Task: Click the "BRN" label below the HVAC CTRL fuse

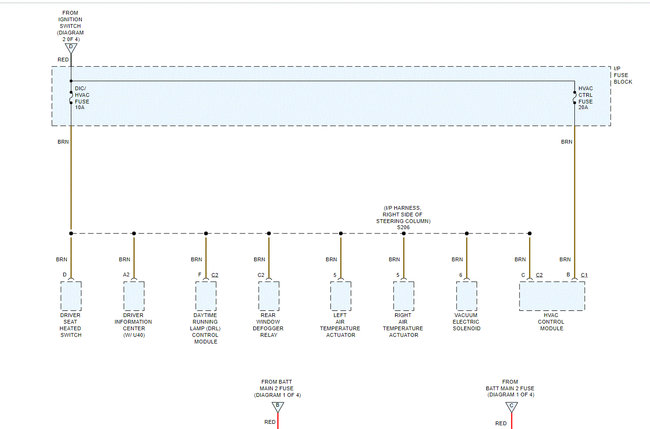Action: [x=567, y=142]
